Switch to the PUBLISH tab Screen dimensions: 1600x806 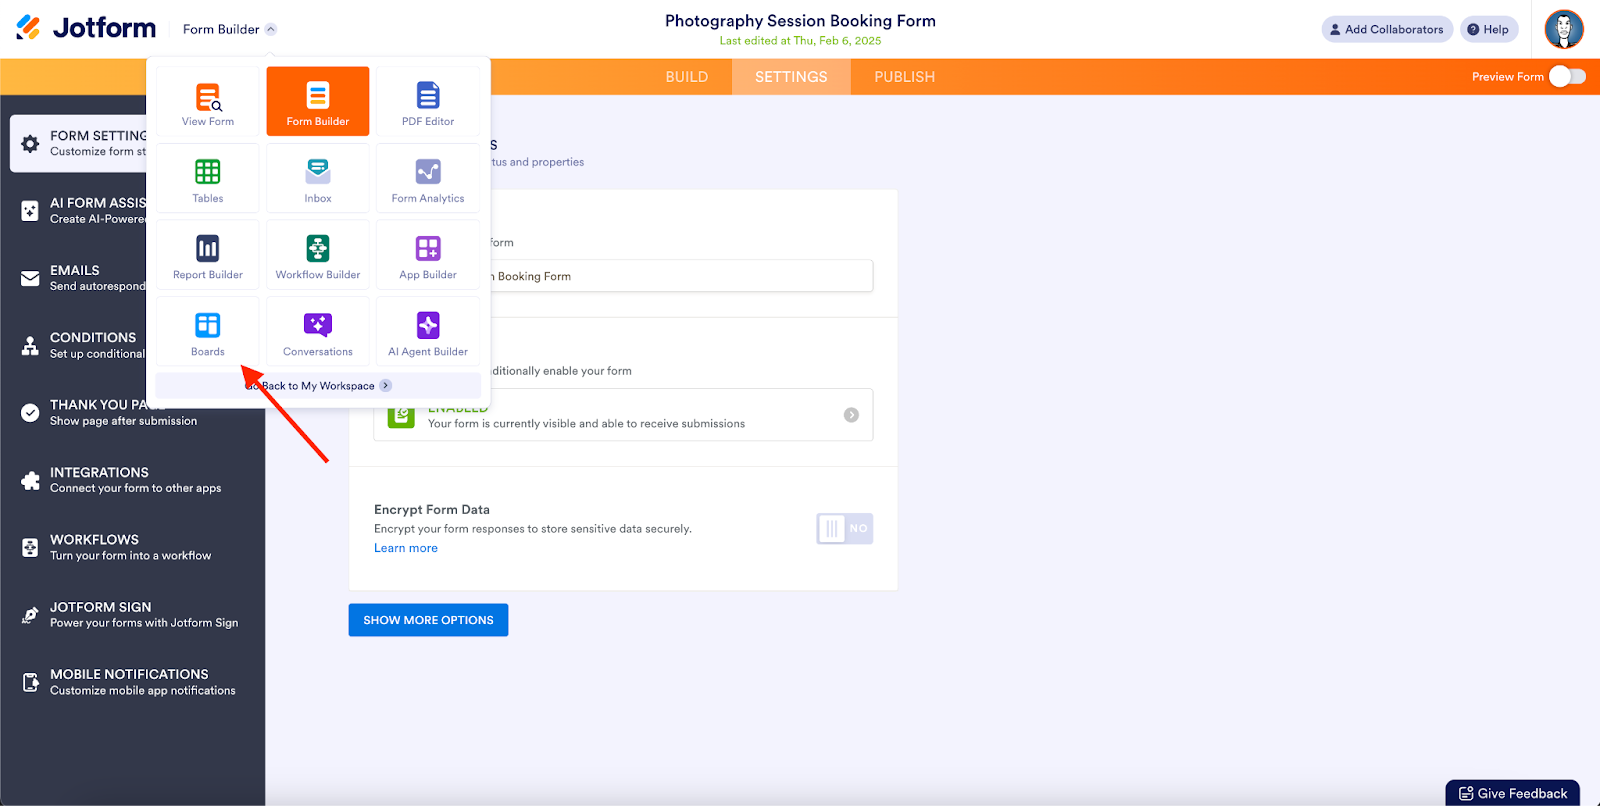[x=904, y=77]
